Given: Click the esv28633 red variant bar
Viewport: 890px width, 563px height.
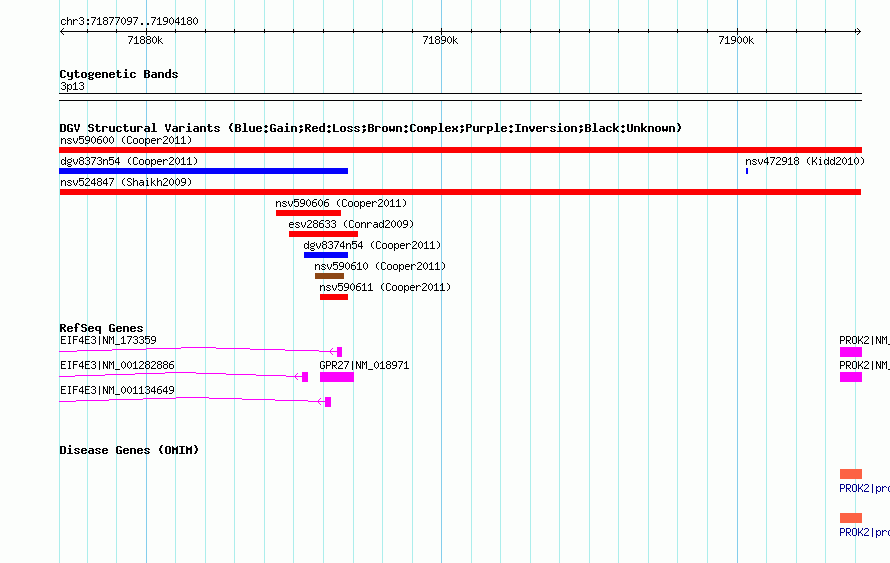Looking at the screenshot, I should [323, 234].
